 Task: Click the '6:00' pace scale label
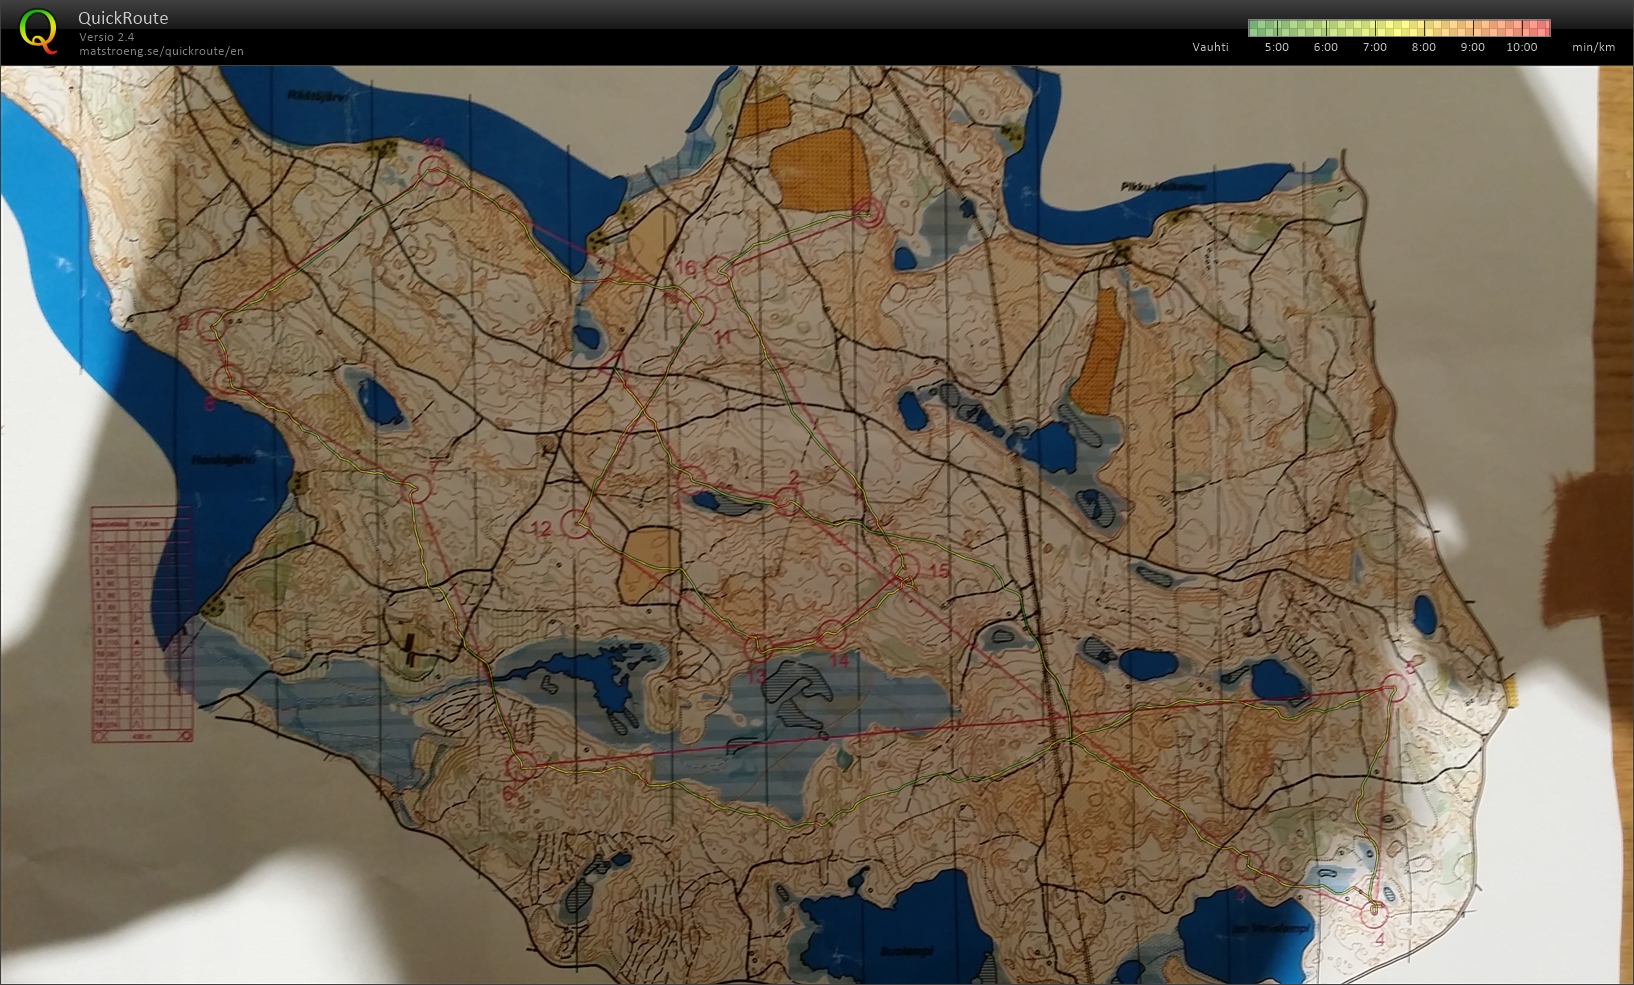[1325, 47]
